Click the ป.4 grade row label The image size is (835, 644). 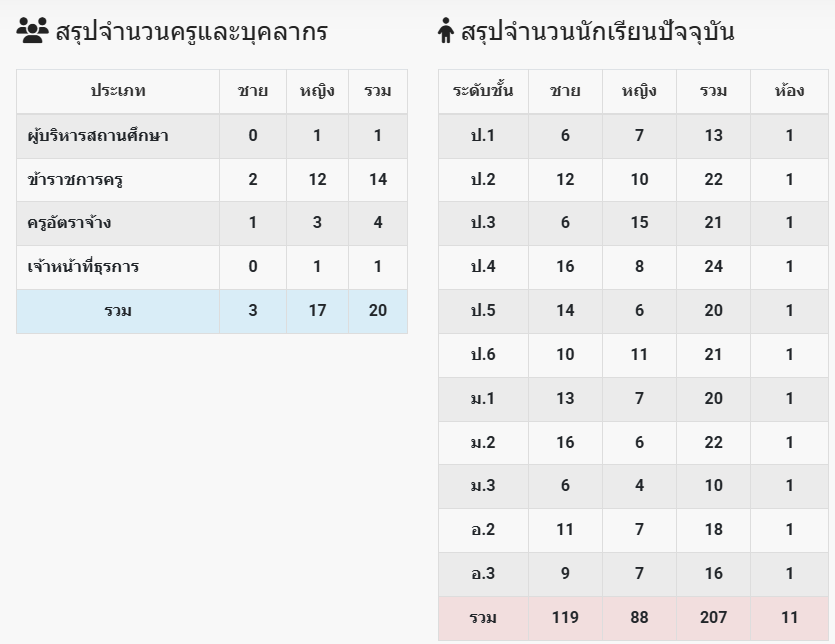pyautogui.click(x=483, y=266)
